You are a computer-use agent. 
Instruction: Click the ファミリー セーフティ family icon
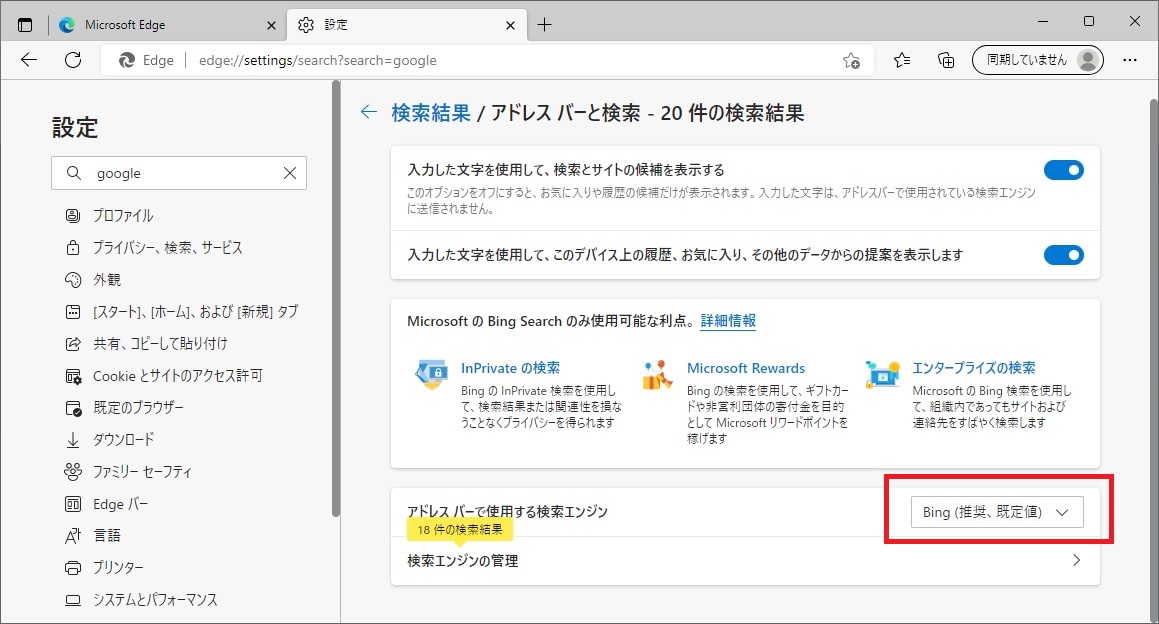click(72, 472)
